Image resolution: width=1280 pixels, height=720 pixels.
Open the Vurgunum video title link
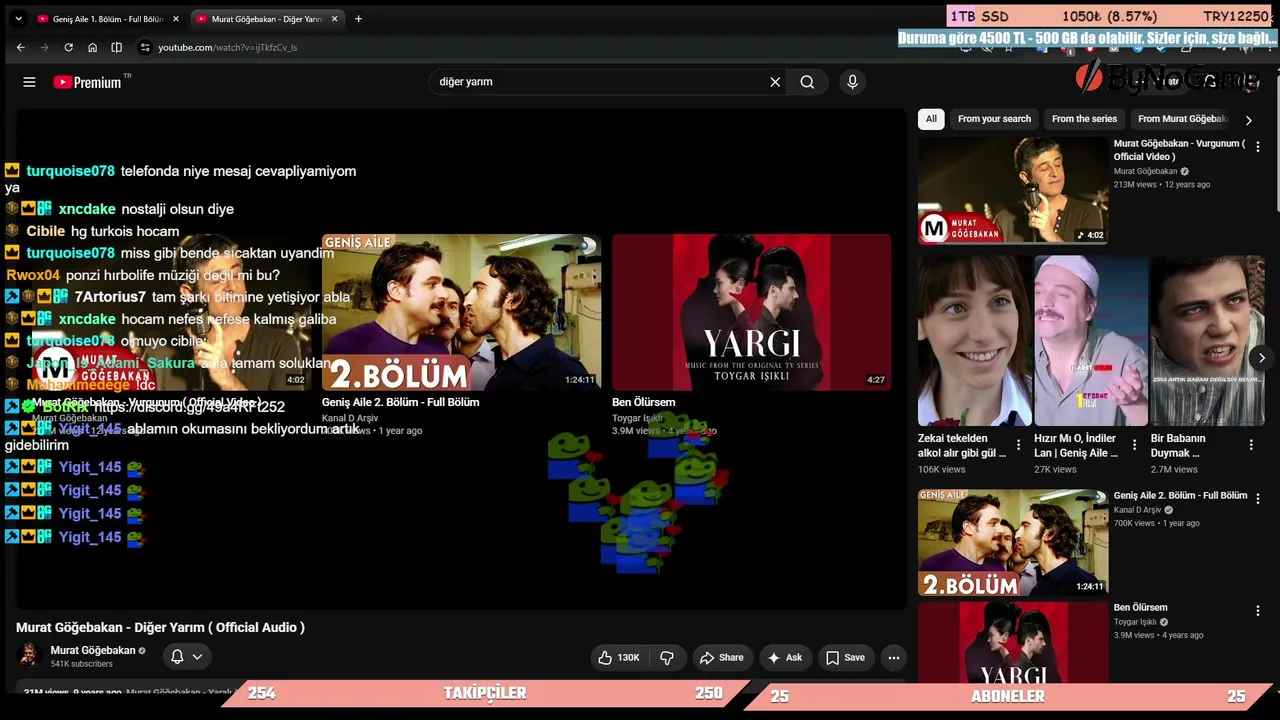coord(1180,150)
